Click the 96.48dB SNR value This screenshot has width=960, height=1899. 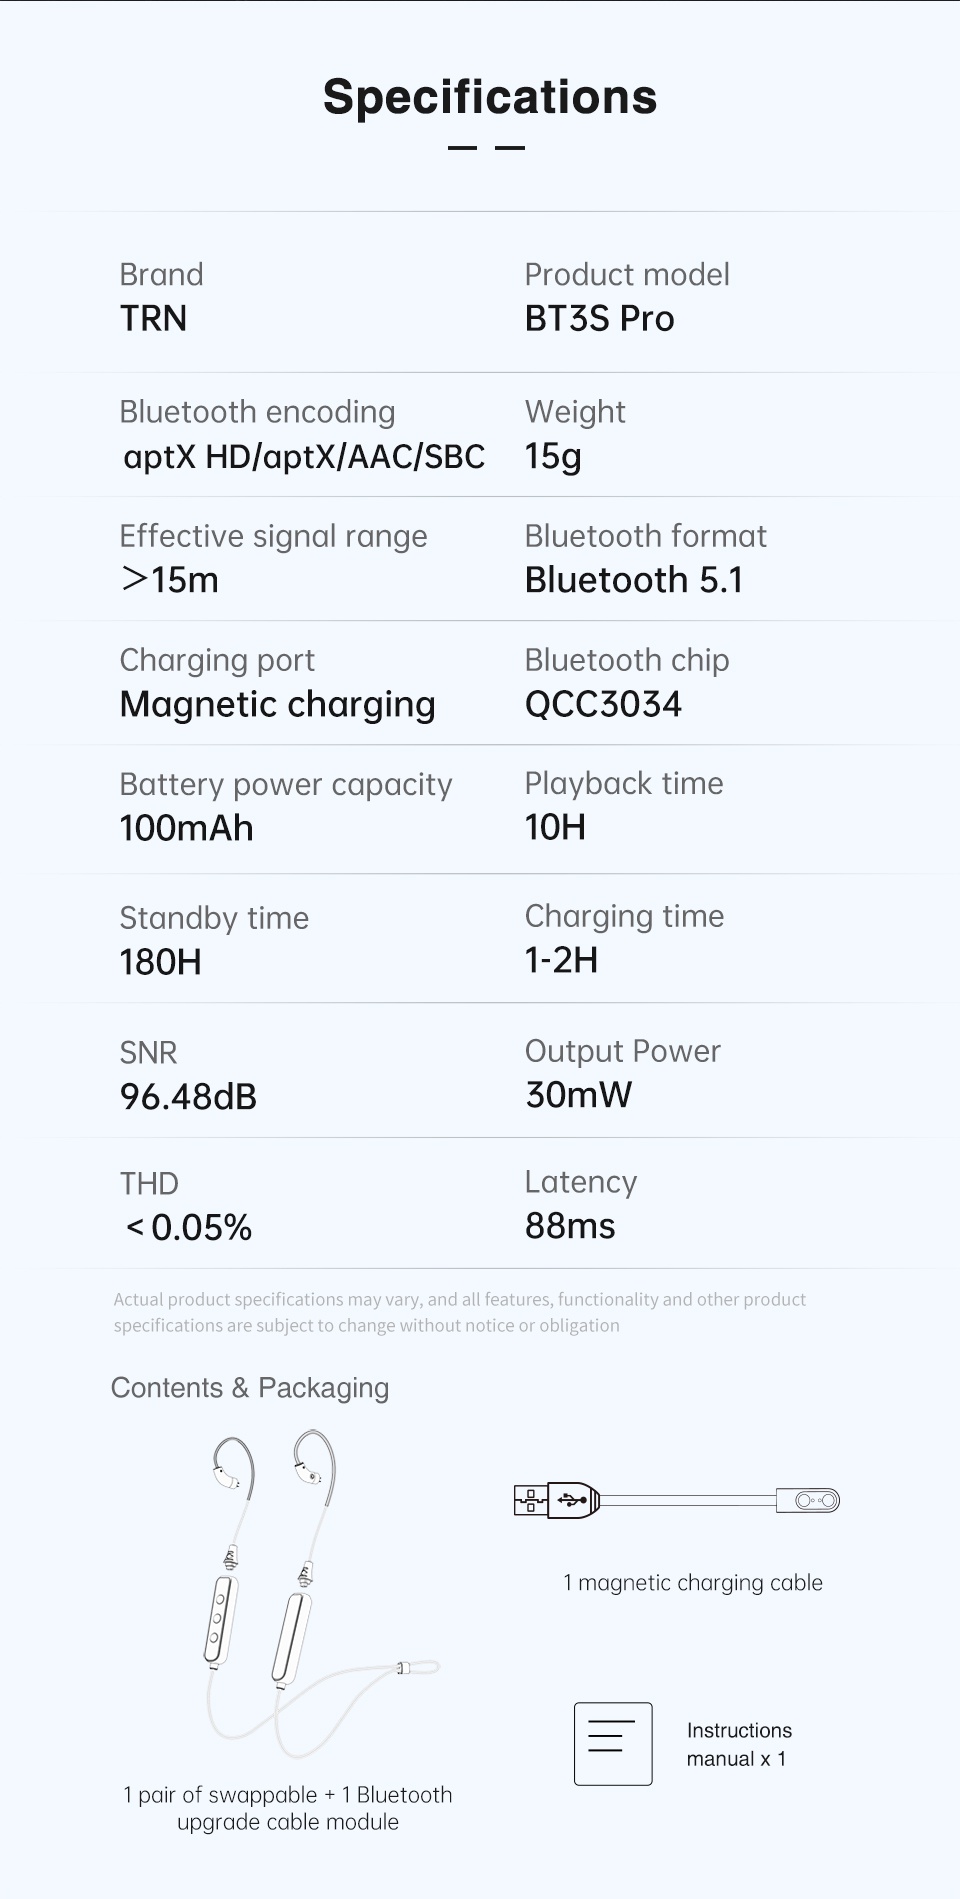coord(189,1097)
